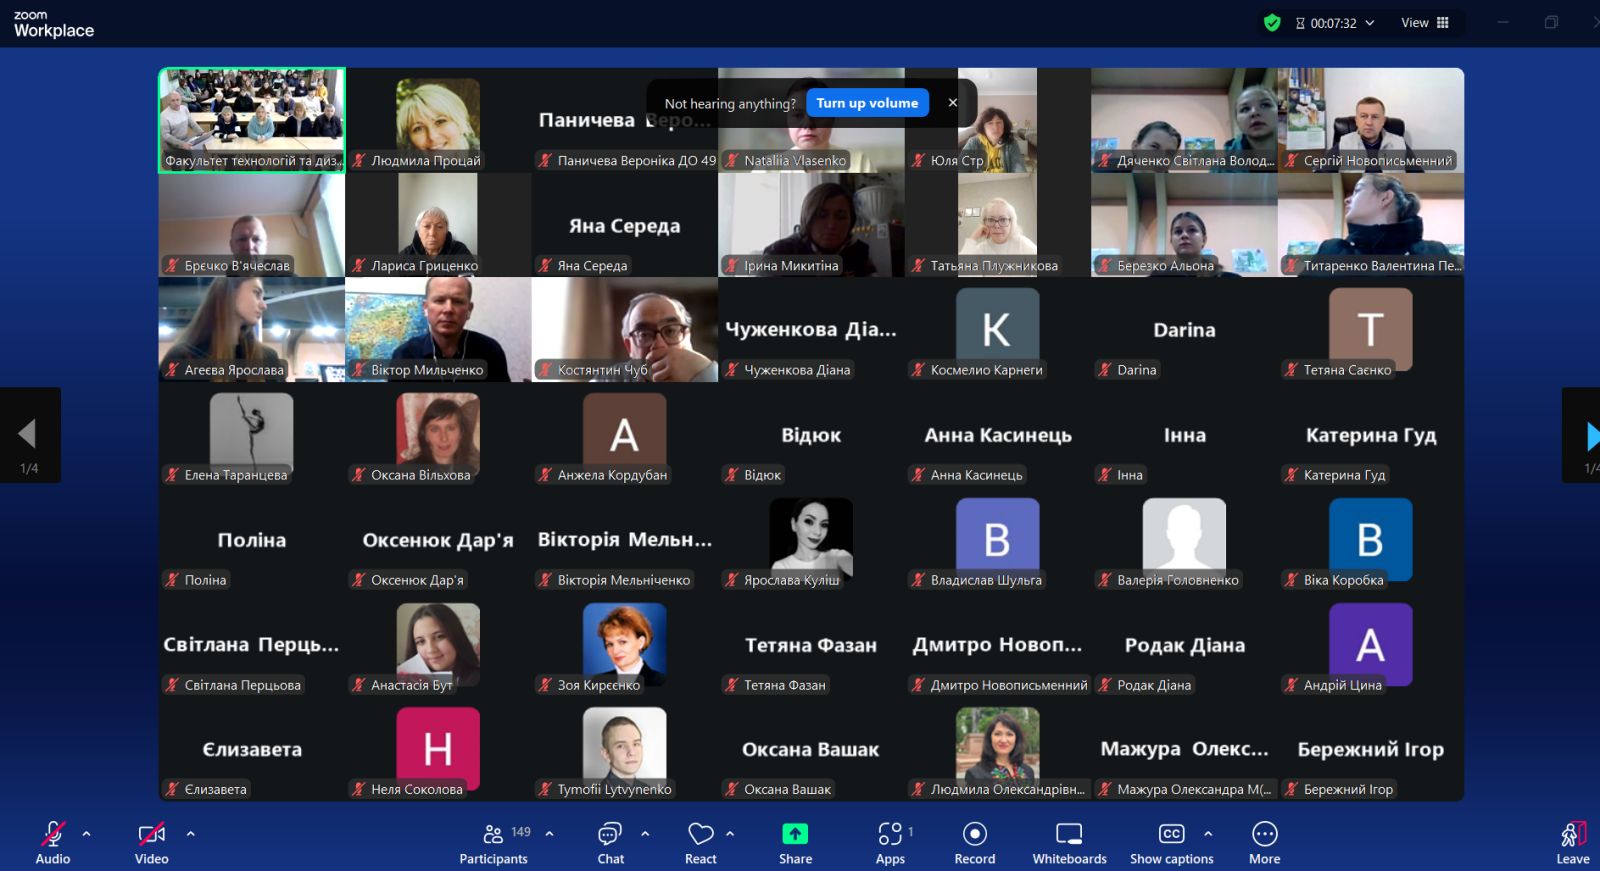Expand meeting timer dropdown chevron
The height and width of the screenshot is (871, 1600).
point(1370,23)
